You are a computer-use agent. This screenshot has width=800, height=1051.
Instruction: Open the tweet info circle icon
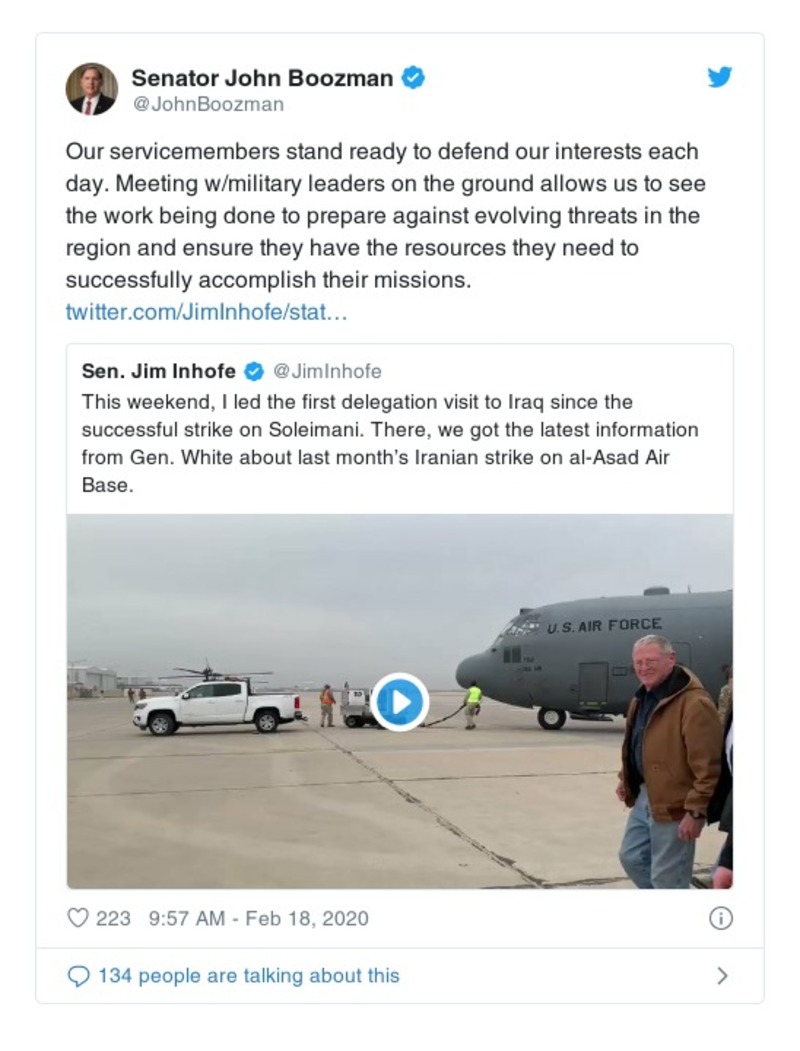[720, 918]
